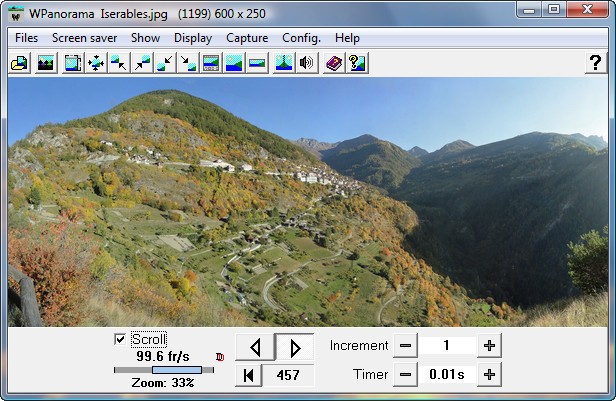Click the center-window icon with four arrows
The width and height of the screenshot is (616, 401).
coord(96,63)
